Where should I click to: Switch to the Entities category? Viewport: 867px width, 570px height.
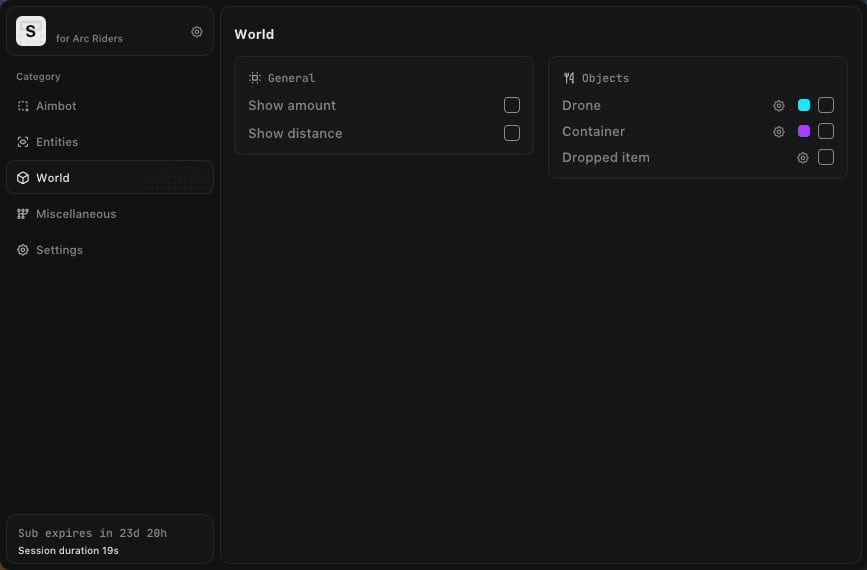(56, 142)
